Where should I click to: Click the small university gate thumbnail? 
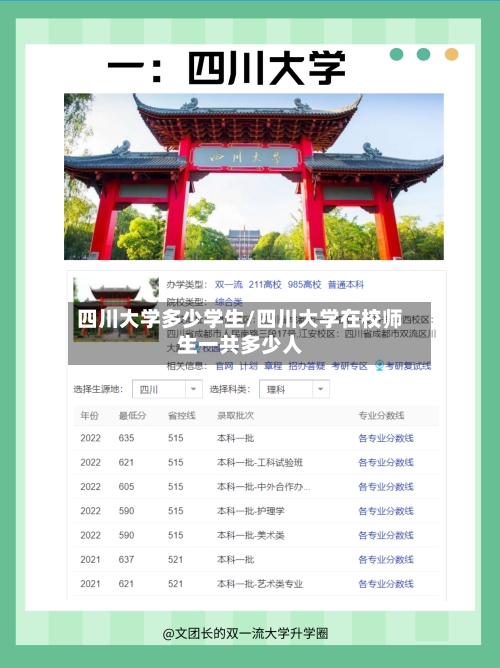click(116, 309)
